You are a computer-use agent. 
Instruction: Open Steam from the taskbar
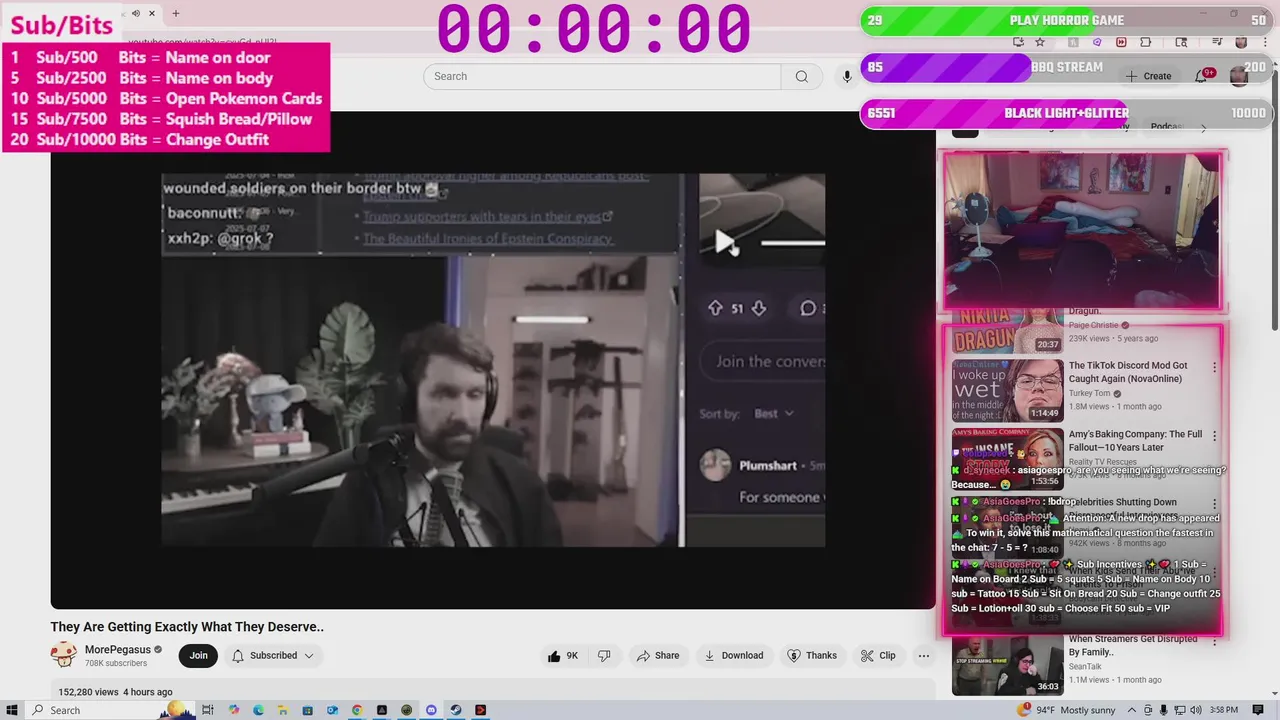point(456,710)
